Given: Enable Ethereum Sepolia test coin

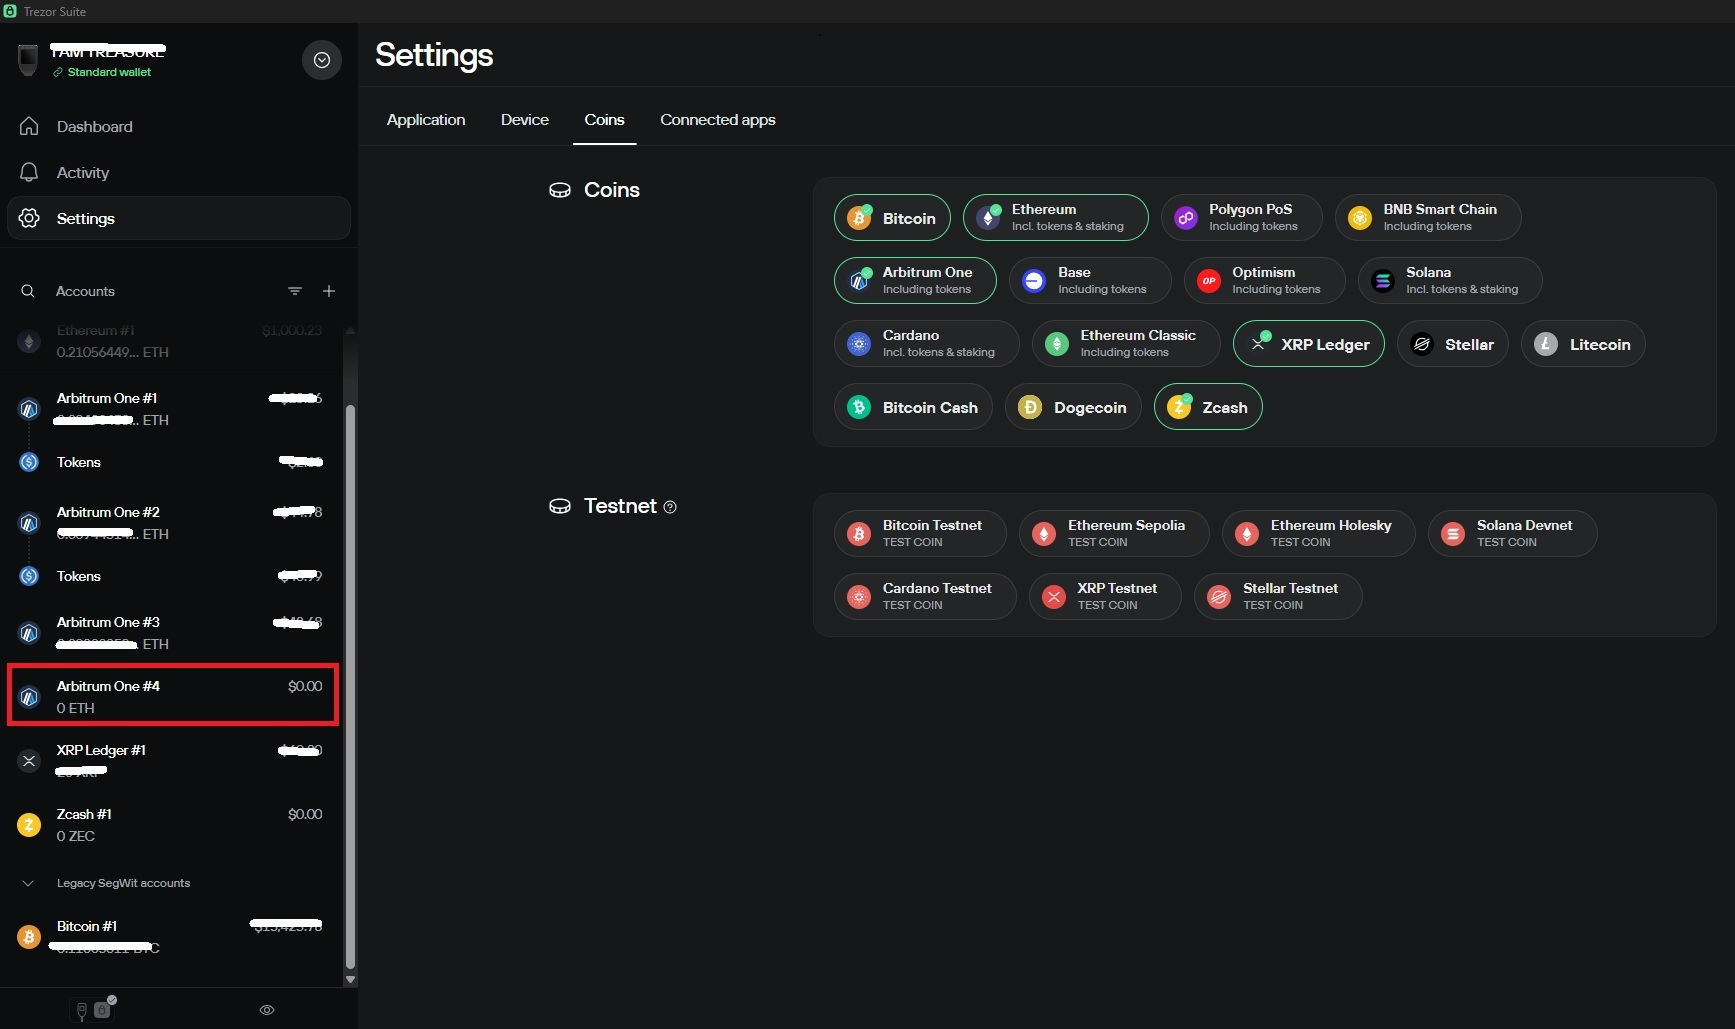Looking at the screenshot, I should click(x=1114, y=533).
